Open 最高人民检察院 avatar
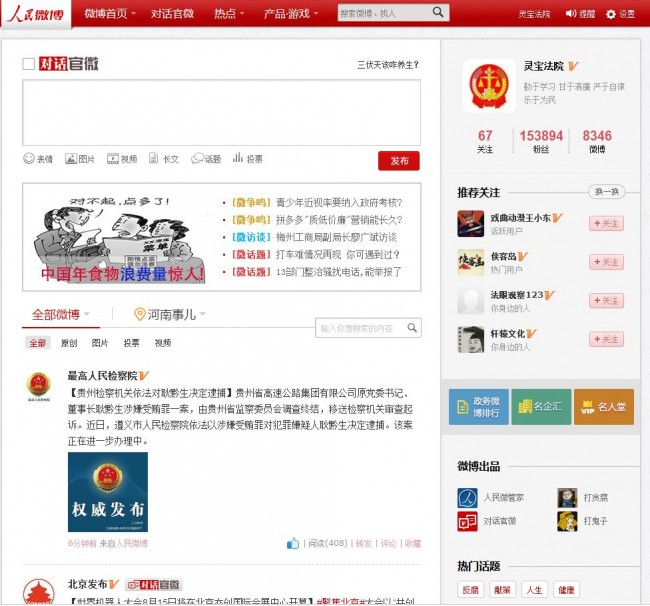 (x=39, y=386)
